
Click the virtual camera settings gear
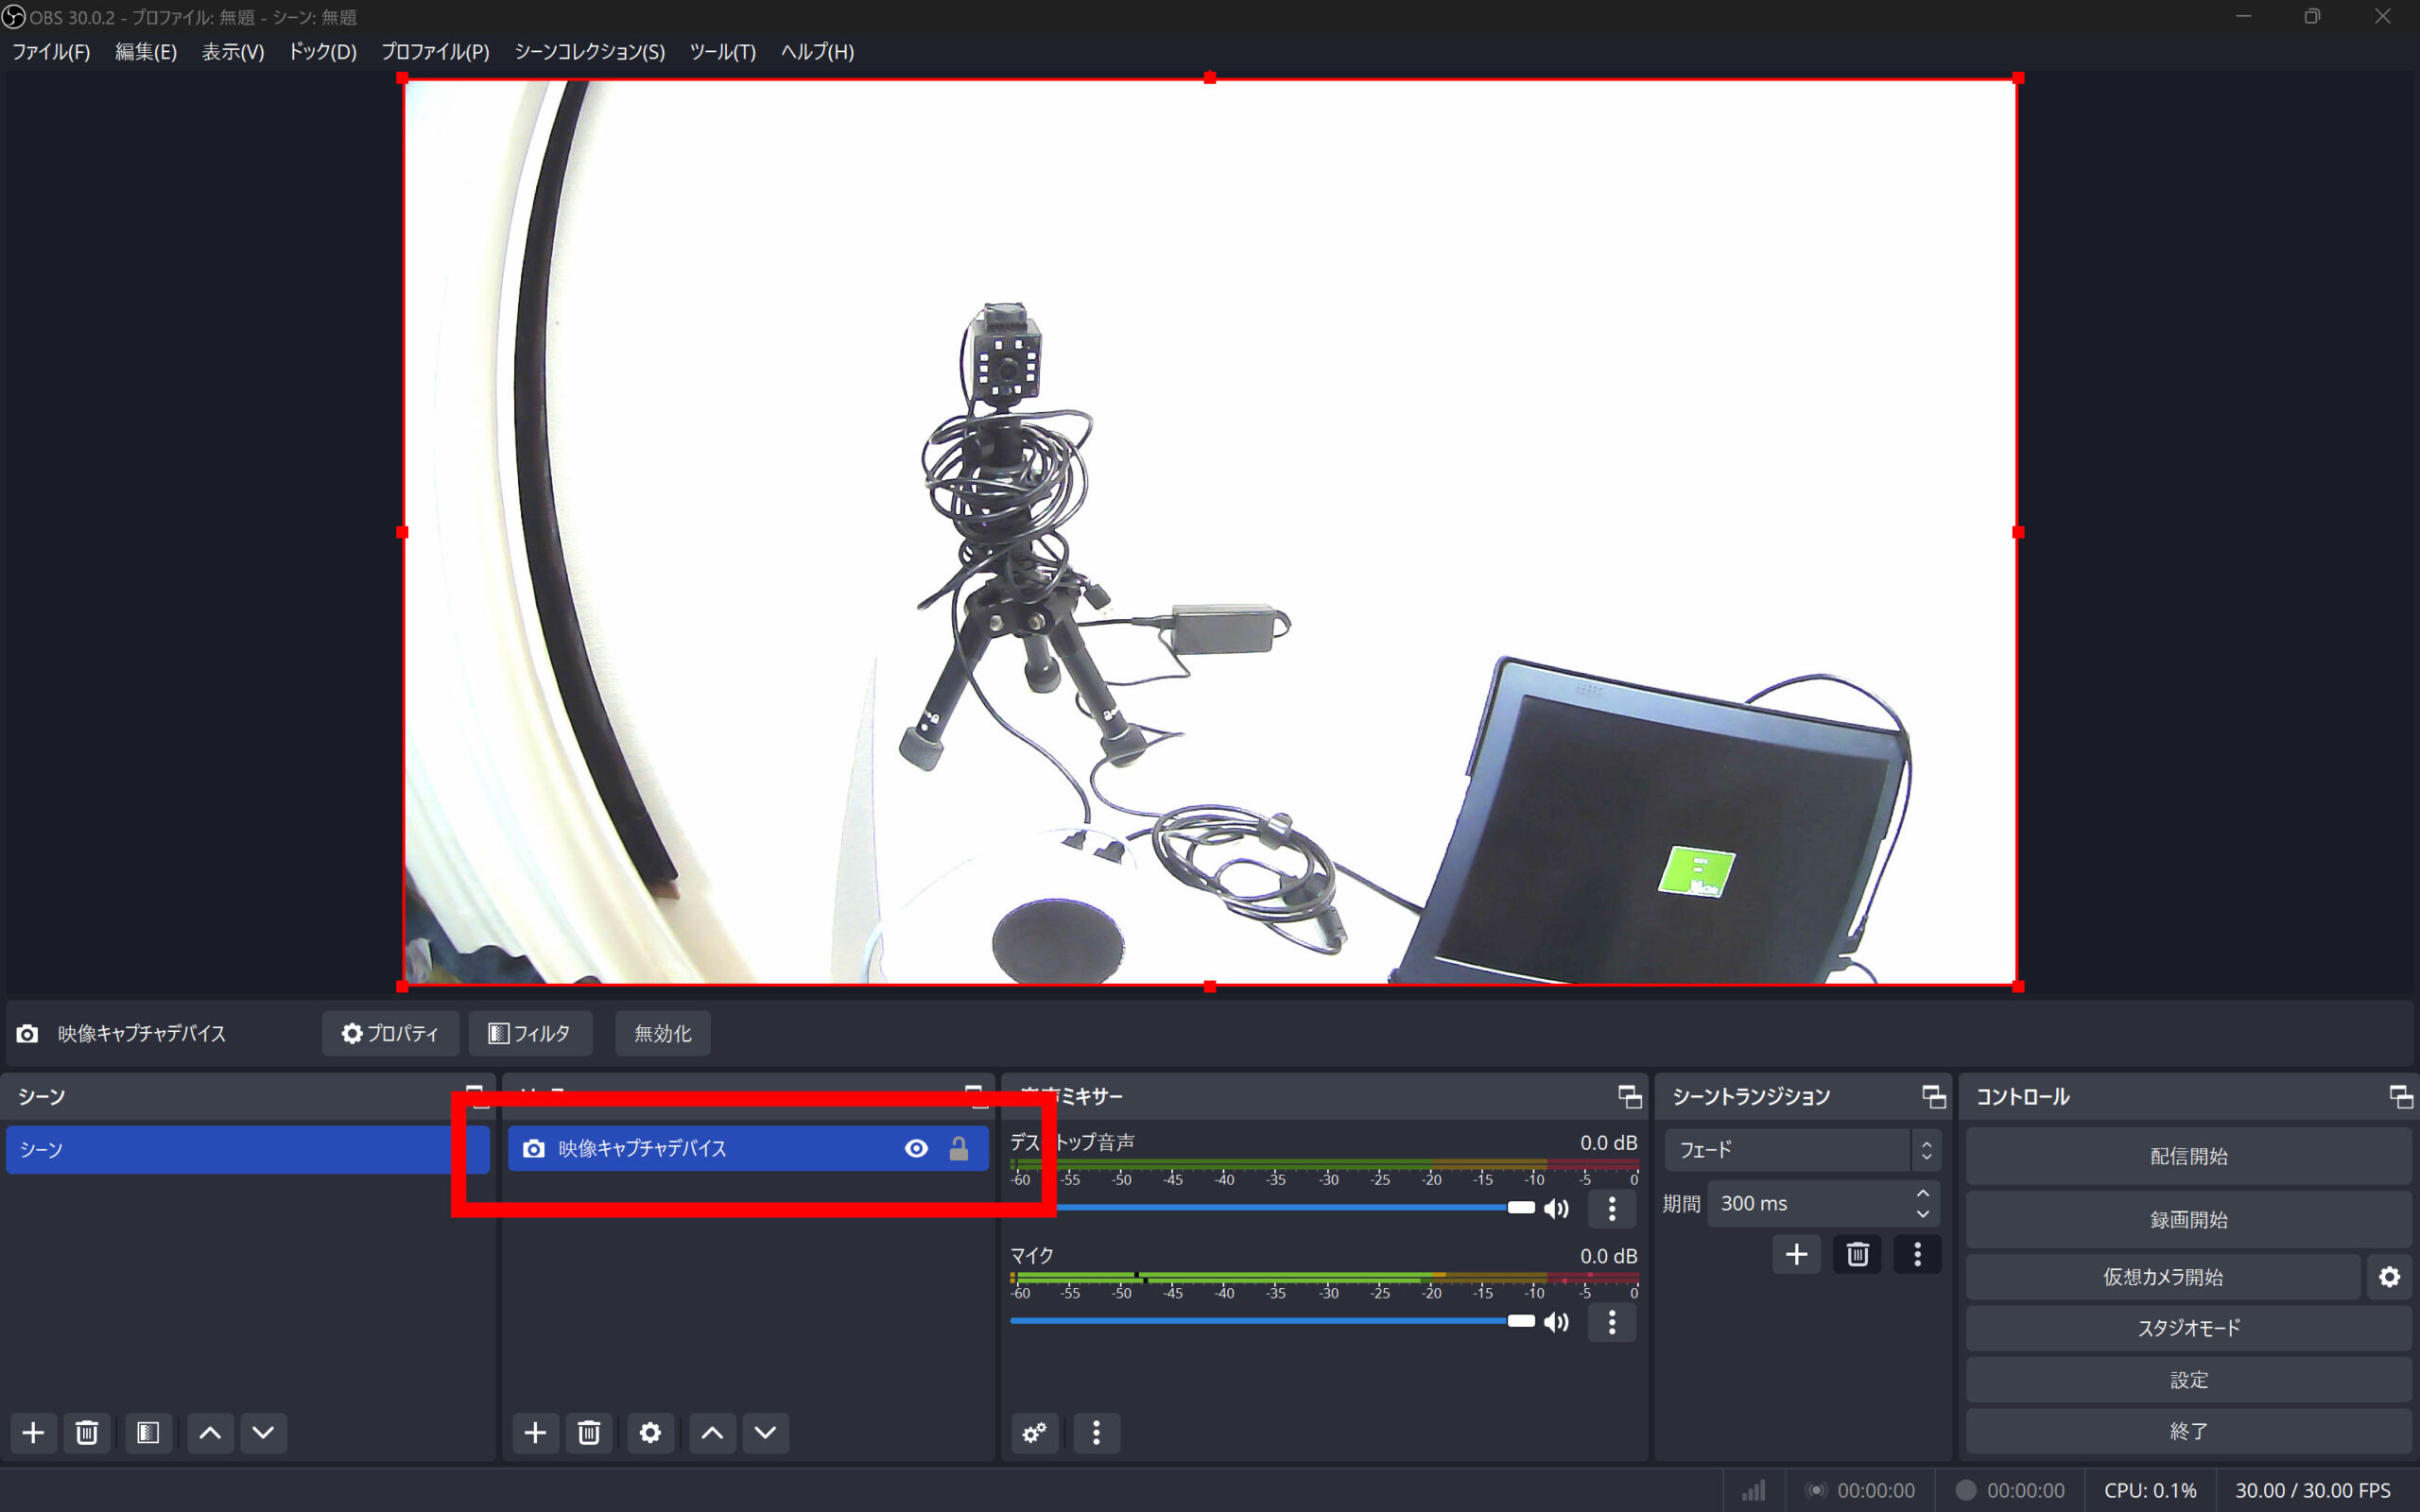coord(2389,1277)
